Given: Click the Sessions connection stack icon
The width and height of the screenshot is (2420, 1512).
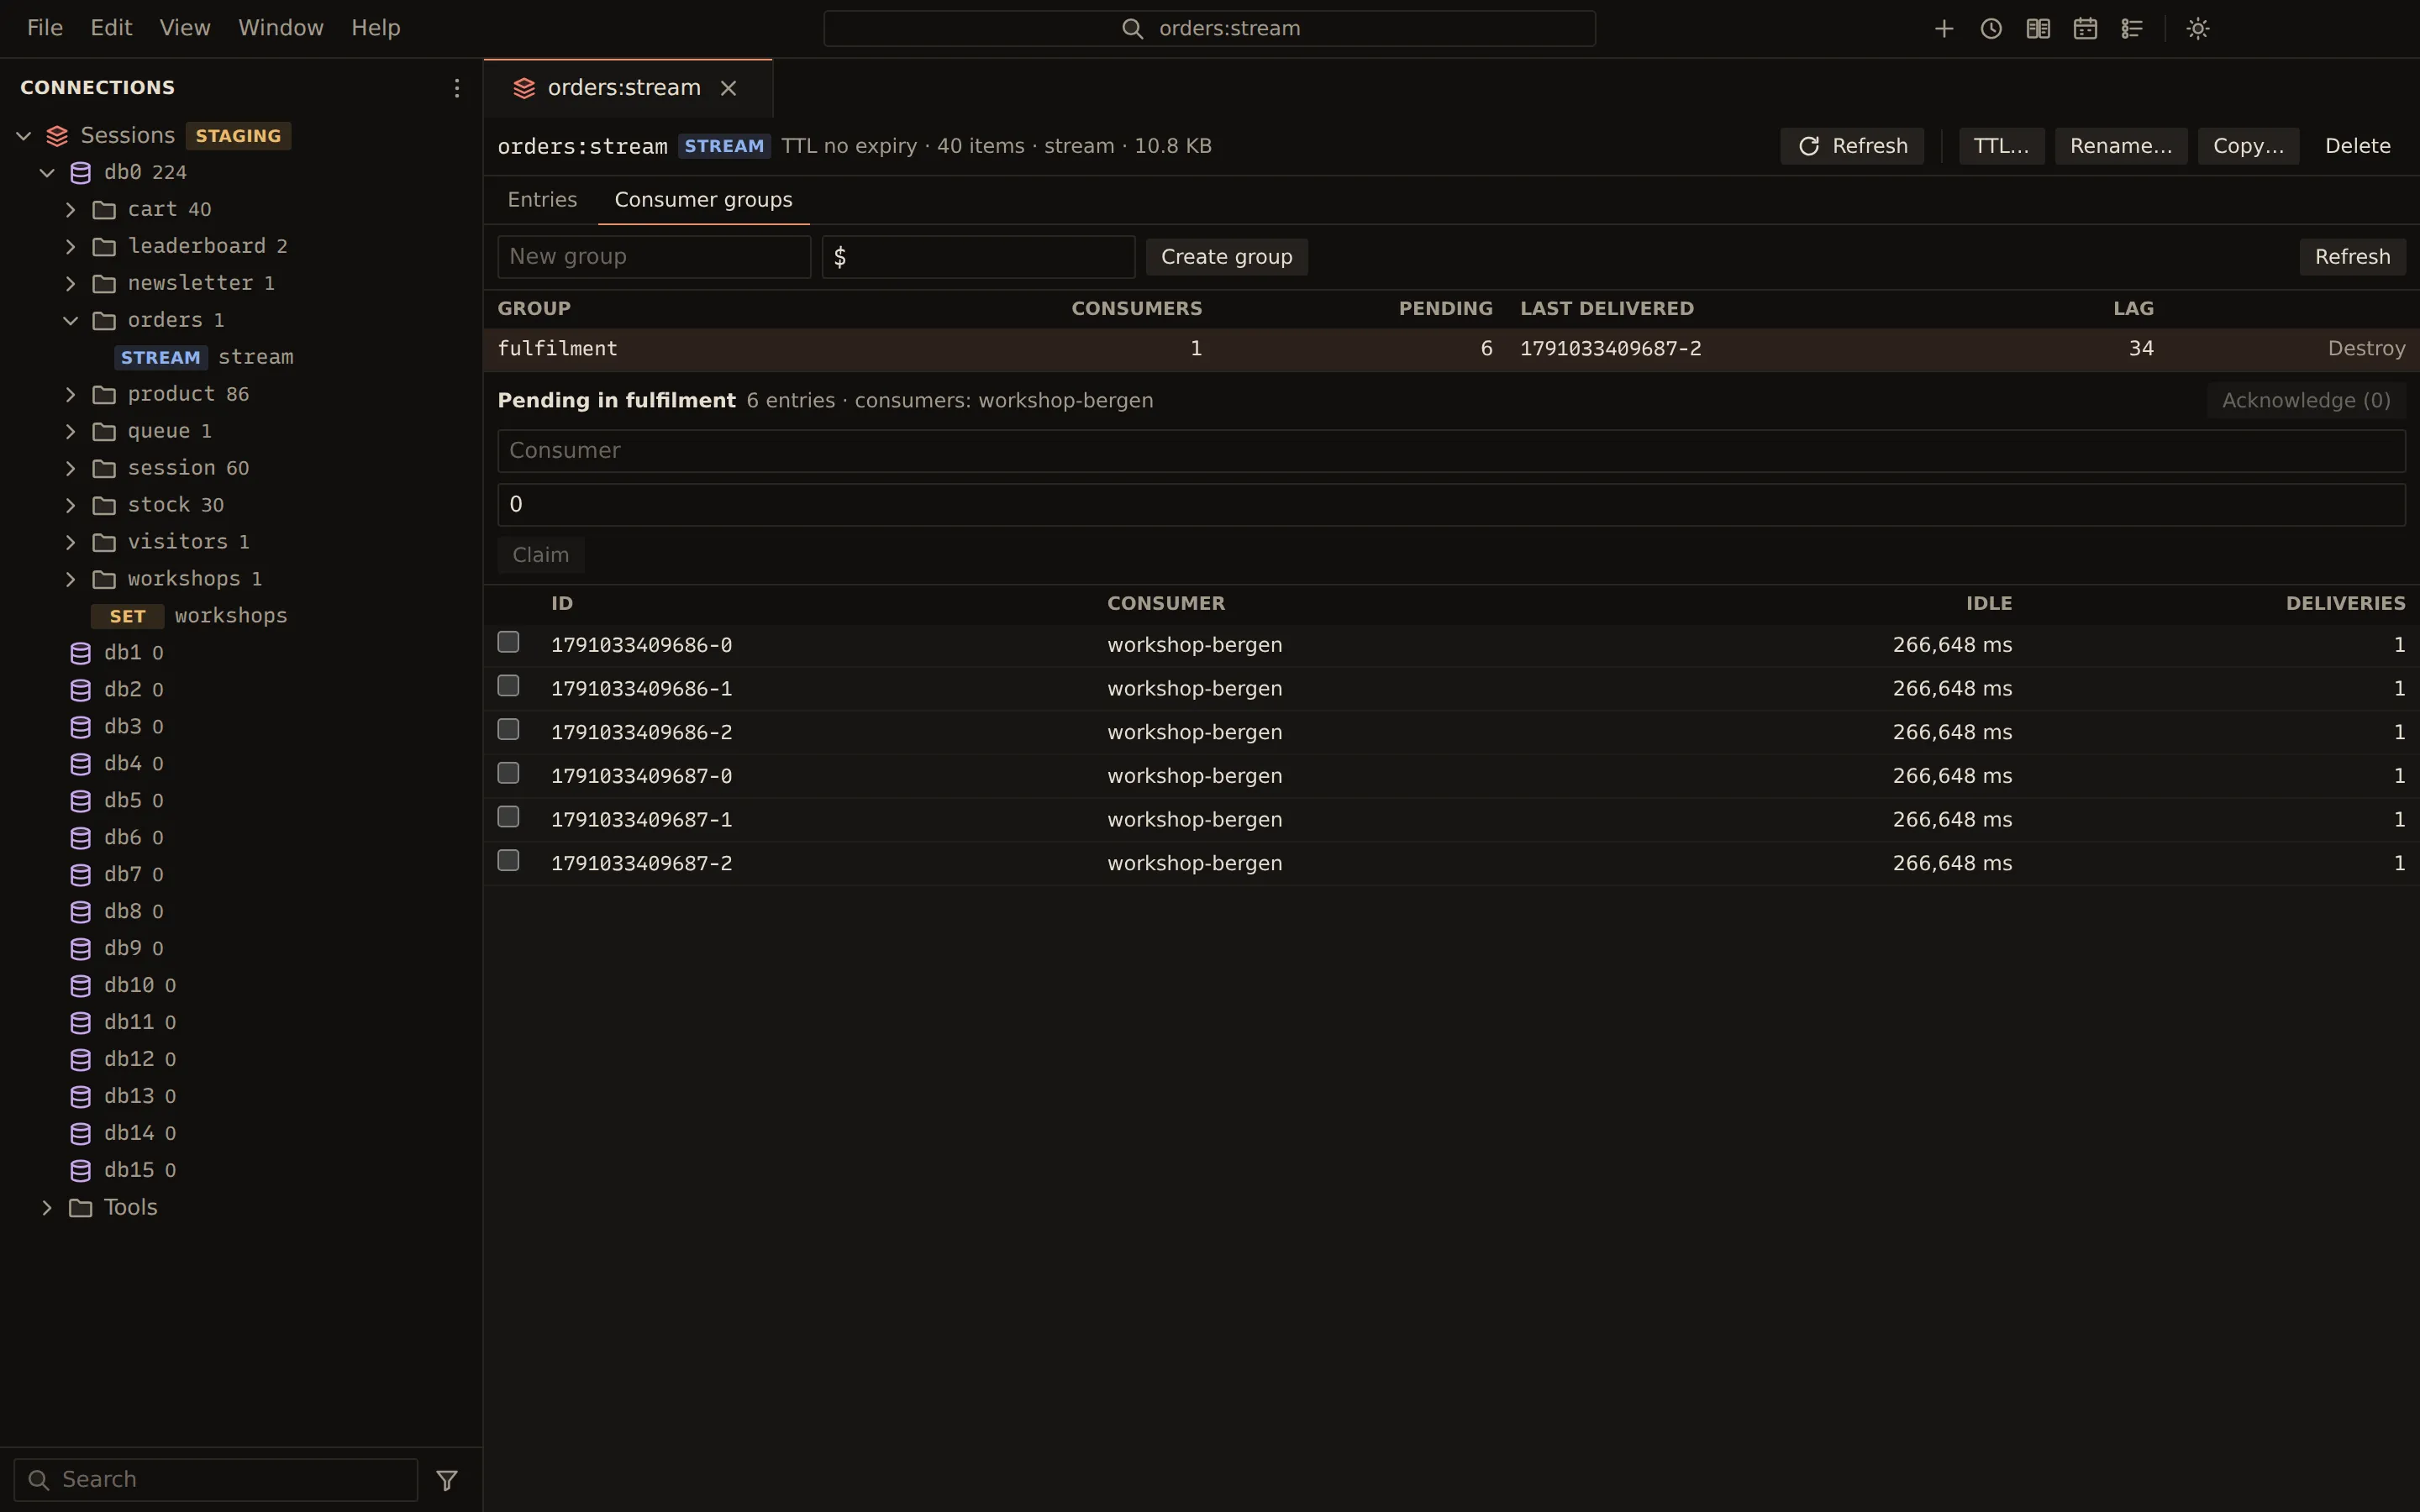Looking at the screenshot, I should pyautogui.click(x=57, y=136).
